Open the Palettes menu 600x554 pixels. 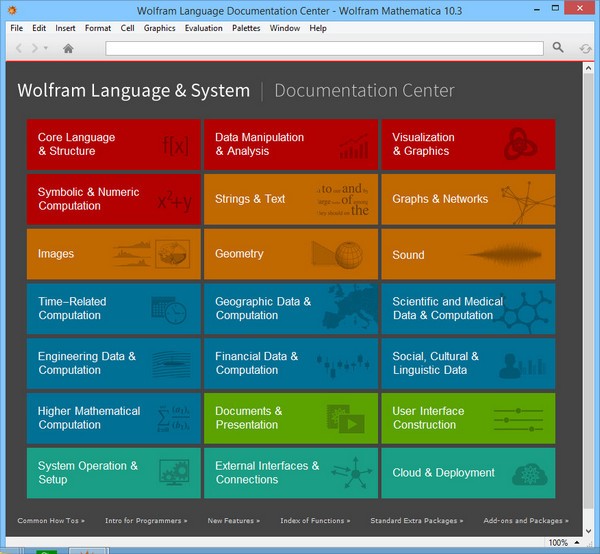[x=246, y=28]
